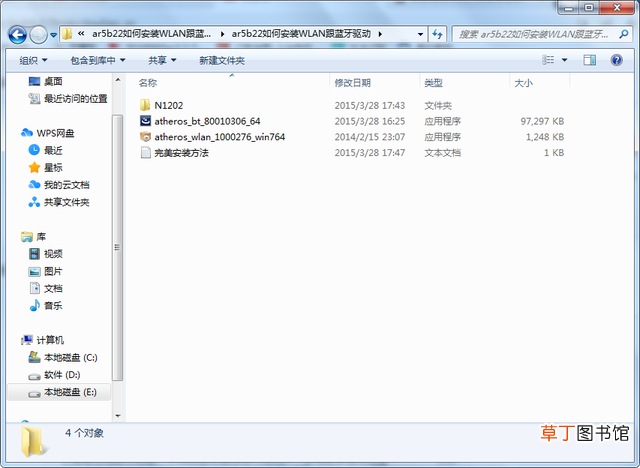This screenshot has height=468, width=640.
Task: Refresh the current folder view
Action: (437, 34)
